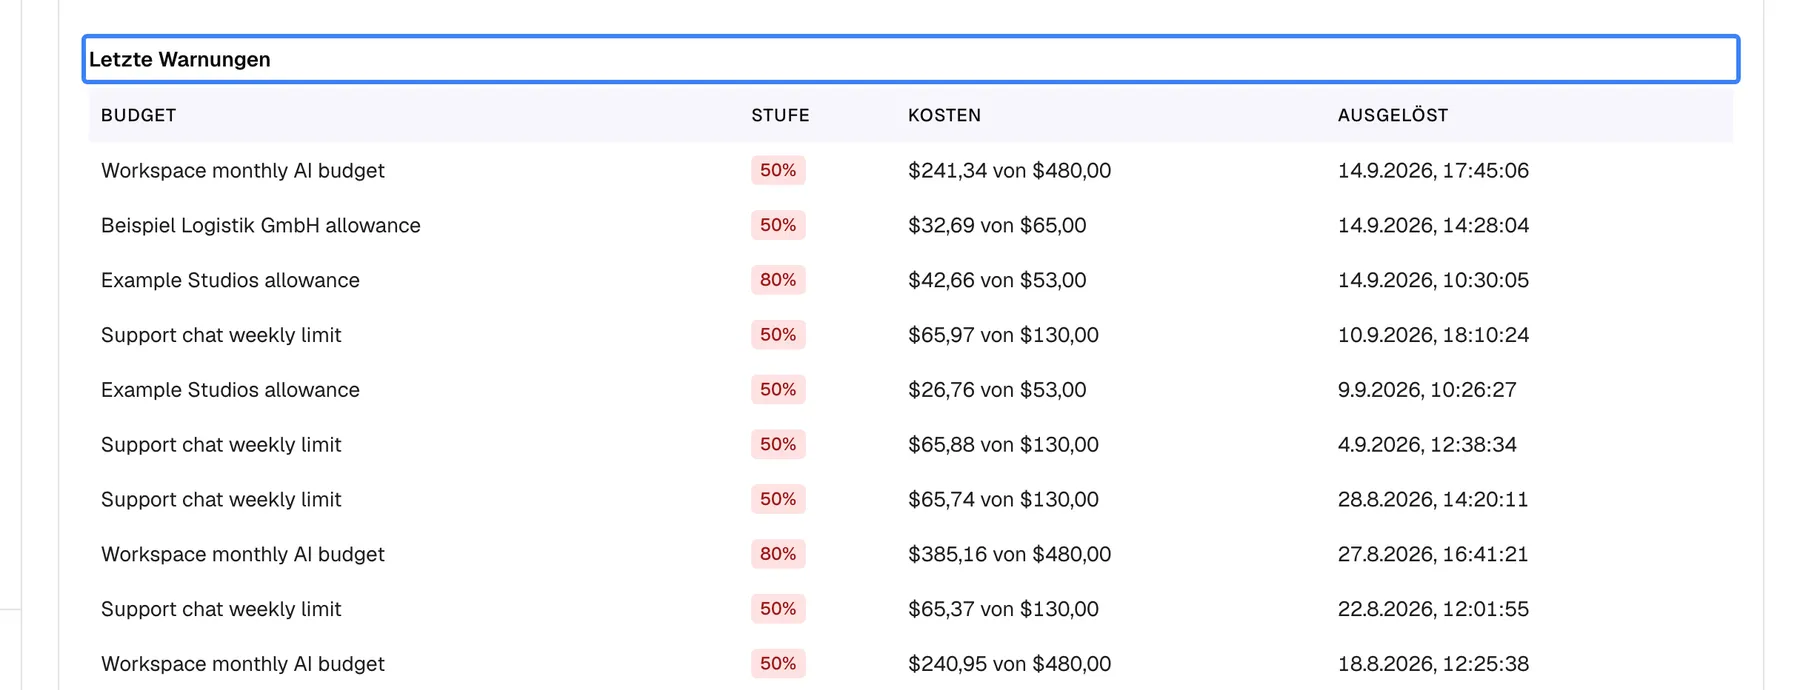Image resolution: width=1800 pixels, height=690 pixels.
Task: Select cost $241,34 von $480,00
Action: [1009, 170]
